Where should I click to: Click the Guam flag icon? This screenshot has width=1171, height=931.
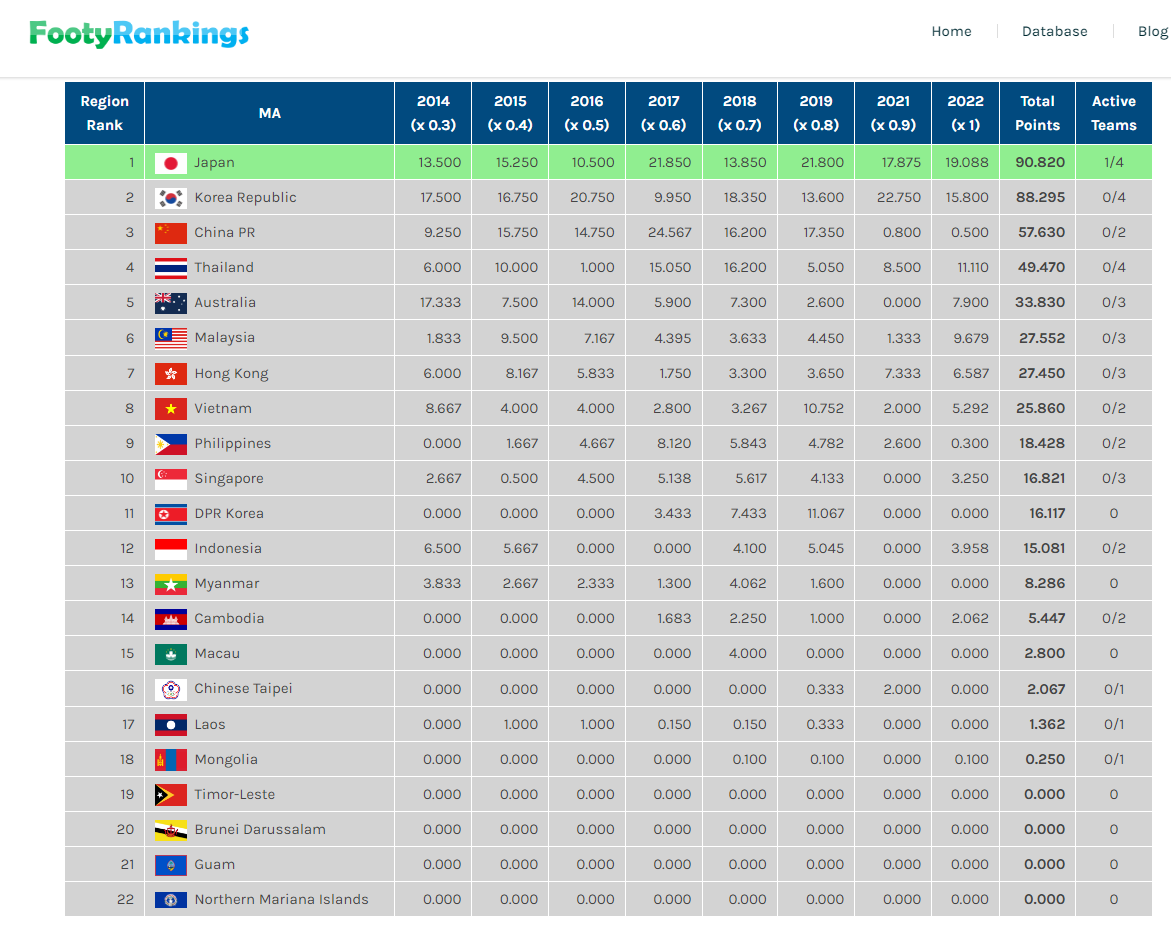tap(170, 865)
